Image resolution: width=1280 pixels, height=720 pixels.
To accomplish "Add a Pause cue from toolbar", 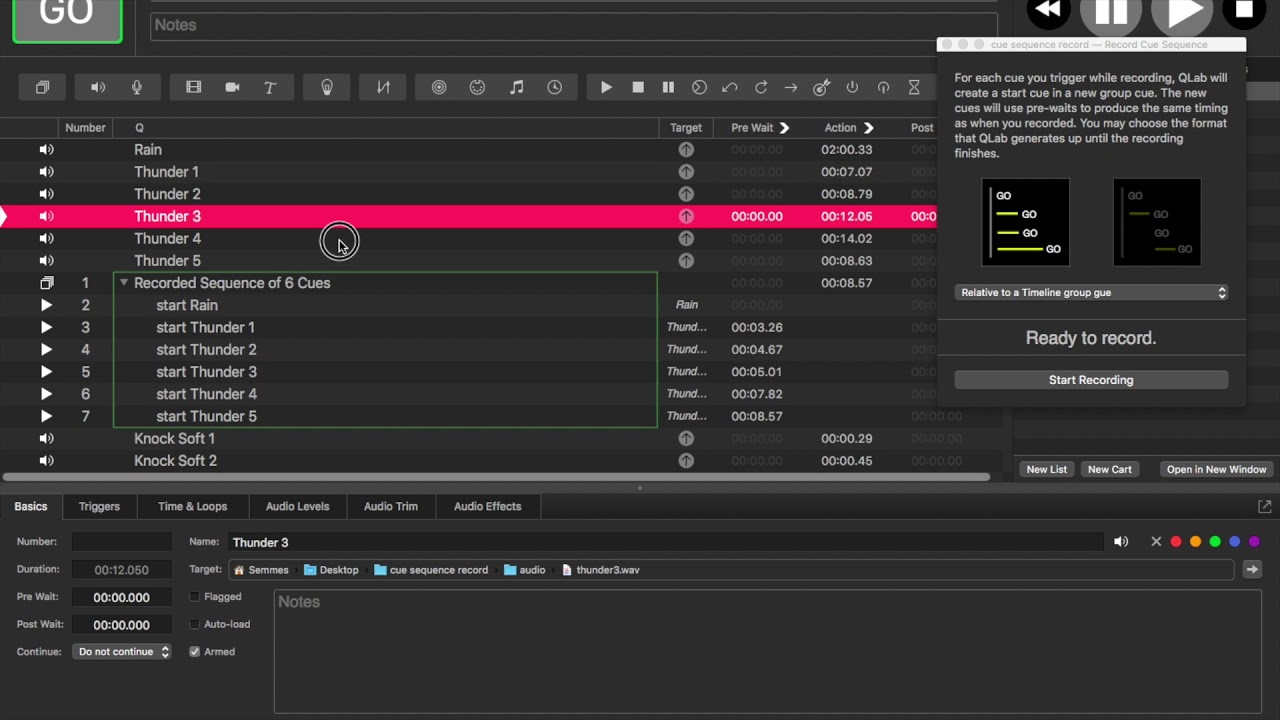I will [668, 88].
